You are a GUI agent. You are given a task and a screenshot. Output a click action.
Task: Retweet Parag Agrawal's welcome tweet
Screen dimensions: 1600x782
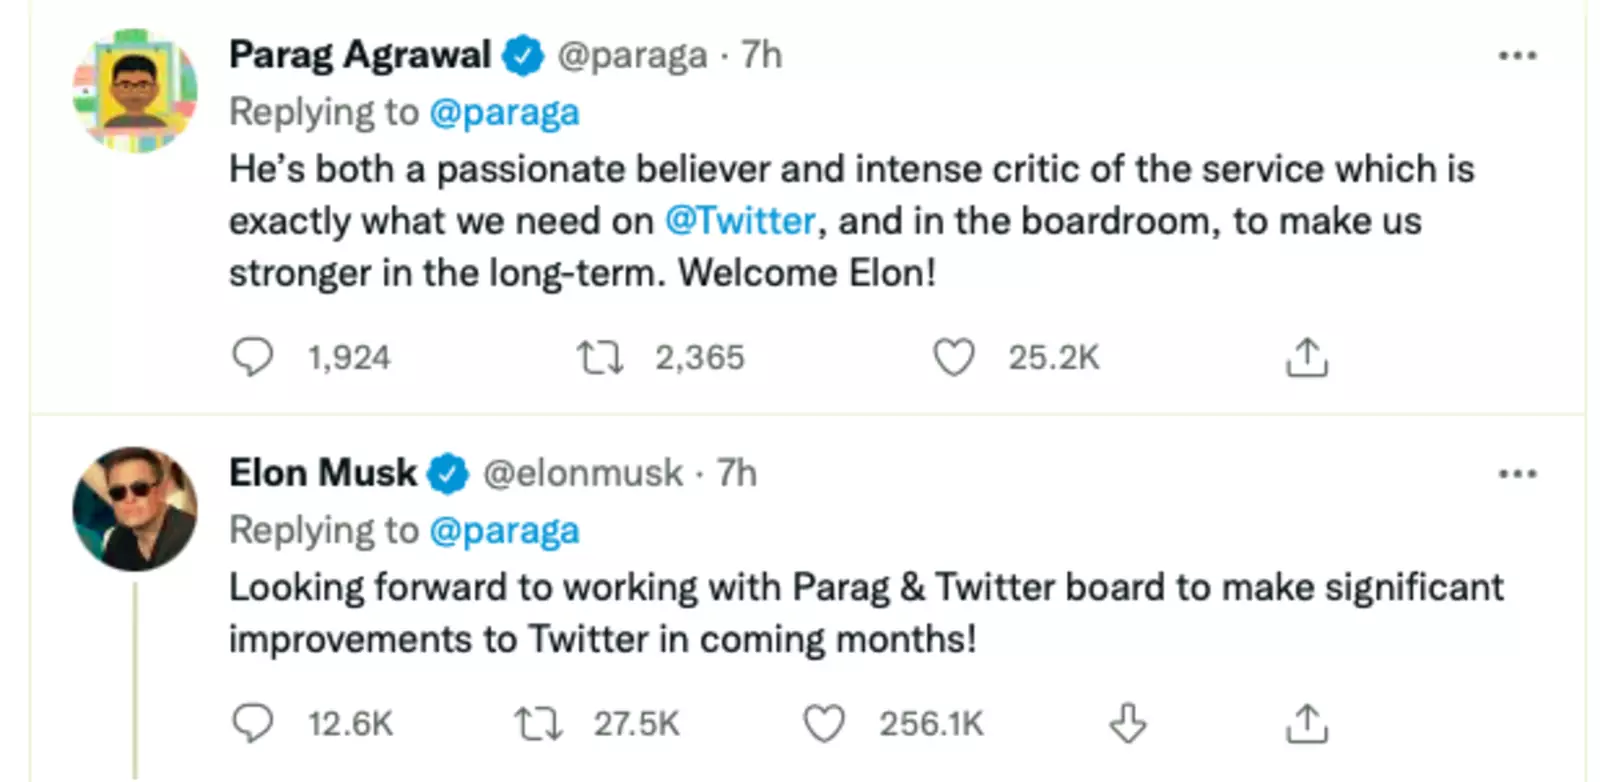tap(600, 357)
